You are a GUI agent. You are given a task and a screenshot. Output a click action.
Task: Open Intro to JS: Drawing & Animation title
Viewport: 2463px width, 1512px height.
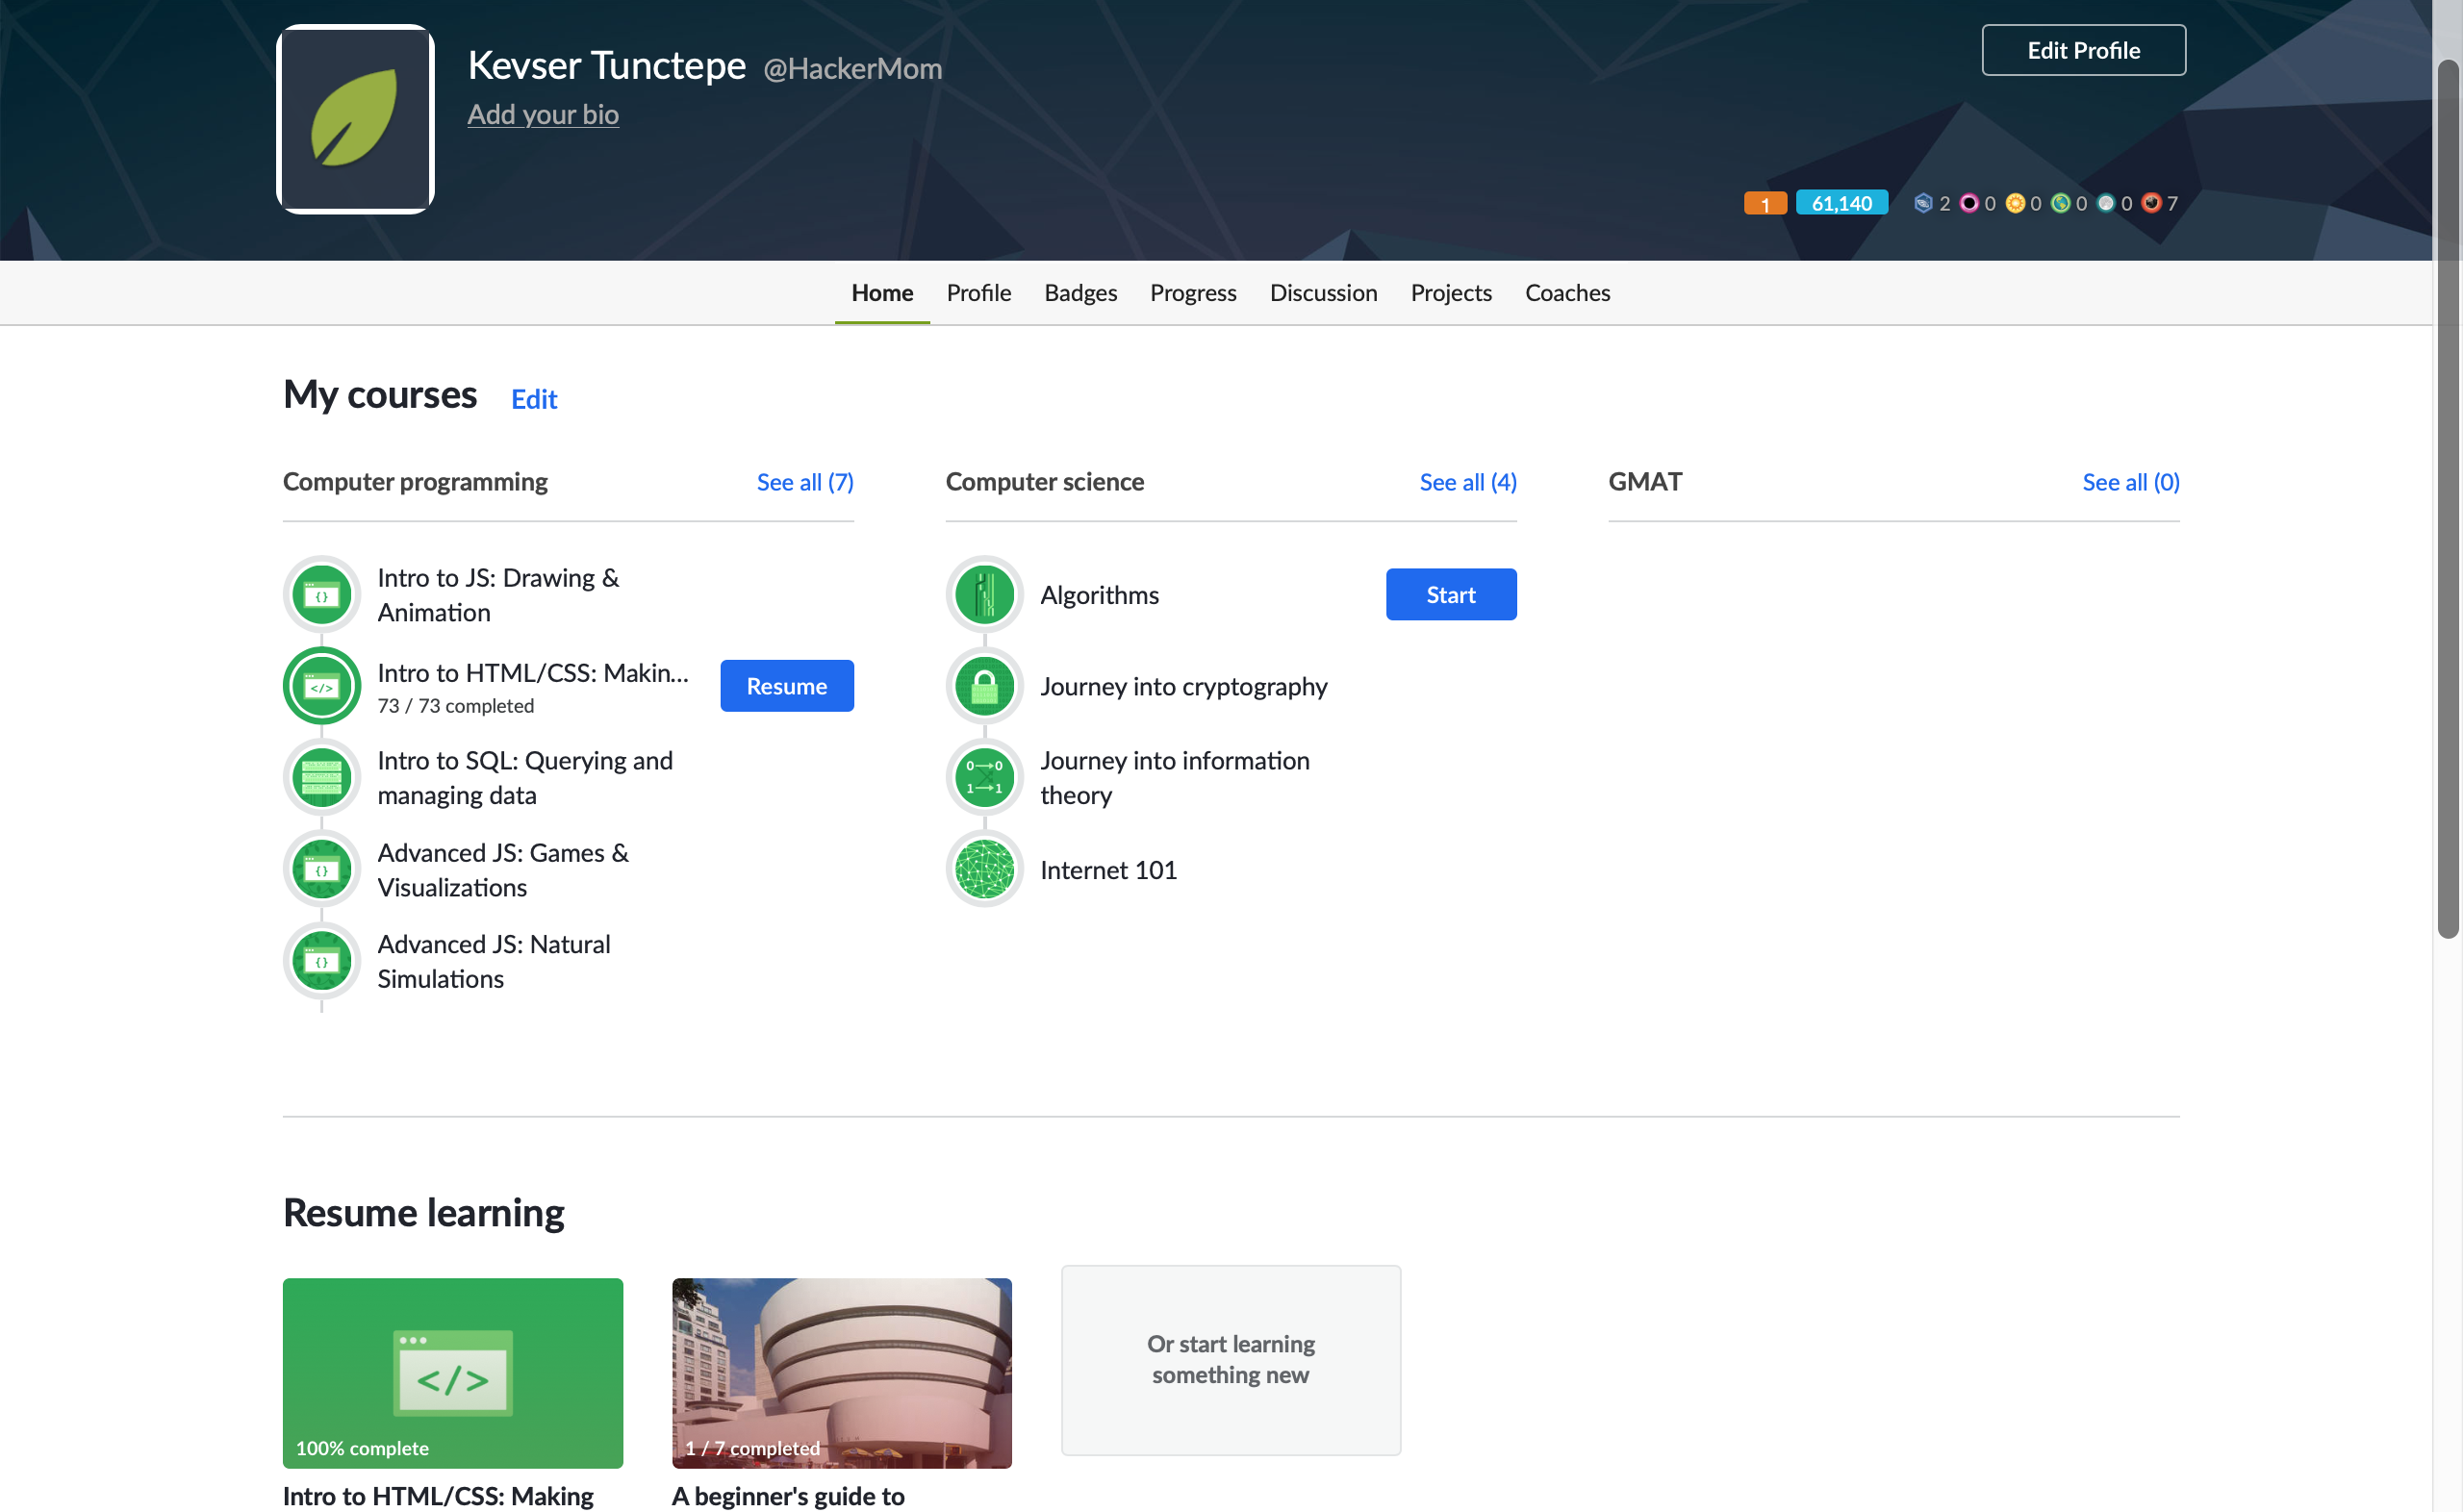tap(498, 595)
